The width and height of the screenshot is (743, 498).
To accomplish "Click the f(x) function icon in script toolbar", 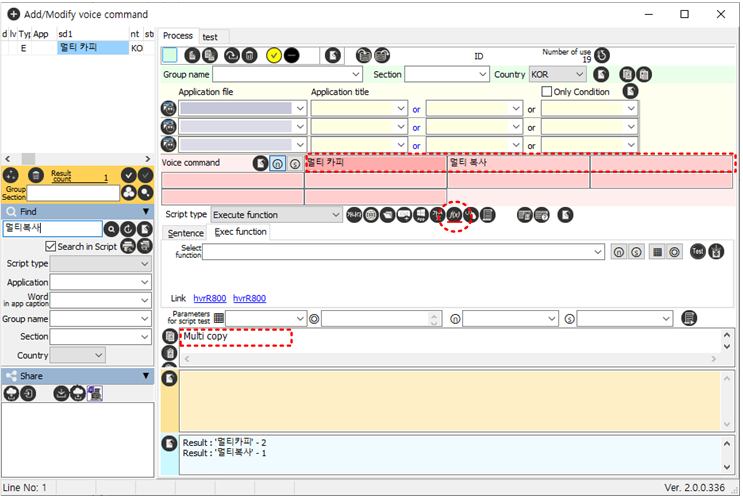I will [x=456, y=214].
